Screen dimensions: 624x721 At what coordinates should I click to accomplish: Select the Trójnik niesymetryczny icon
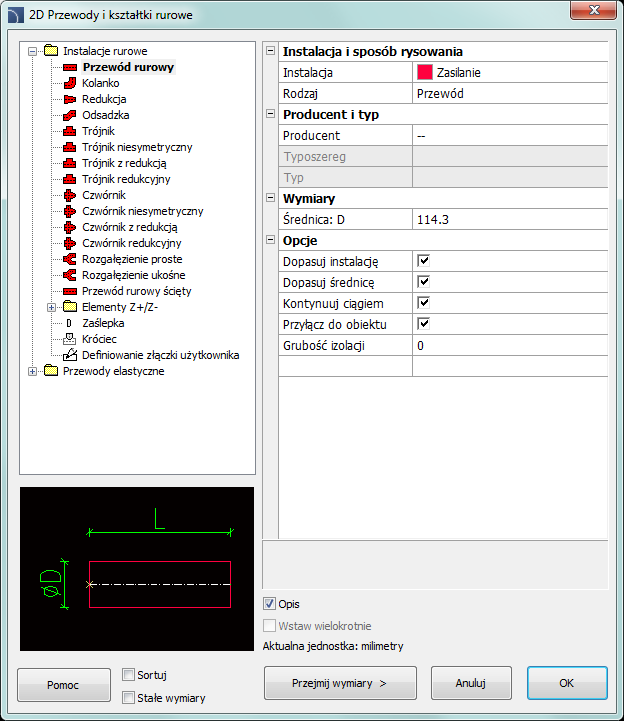[x=69, y=148]
